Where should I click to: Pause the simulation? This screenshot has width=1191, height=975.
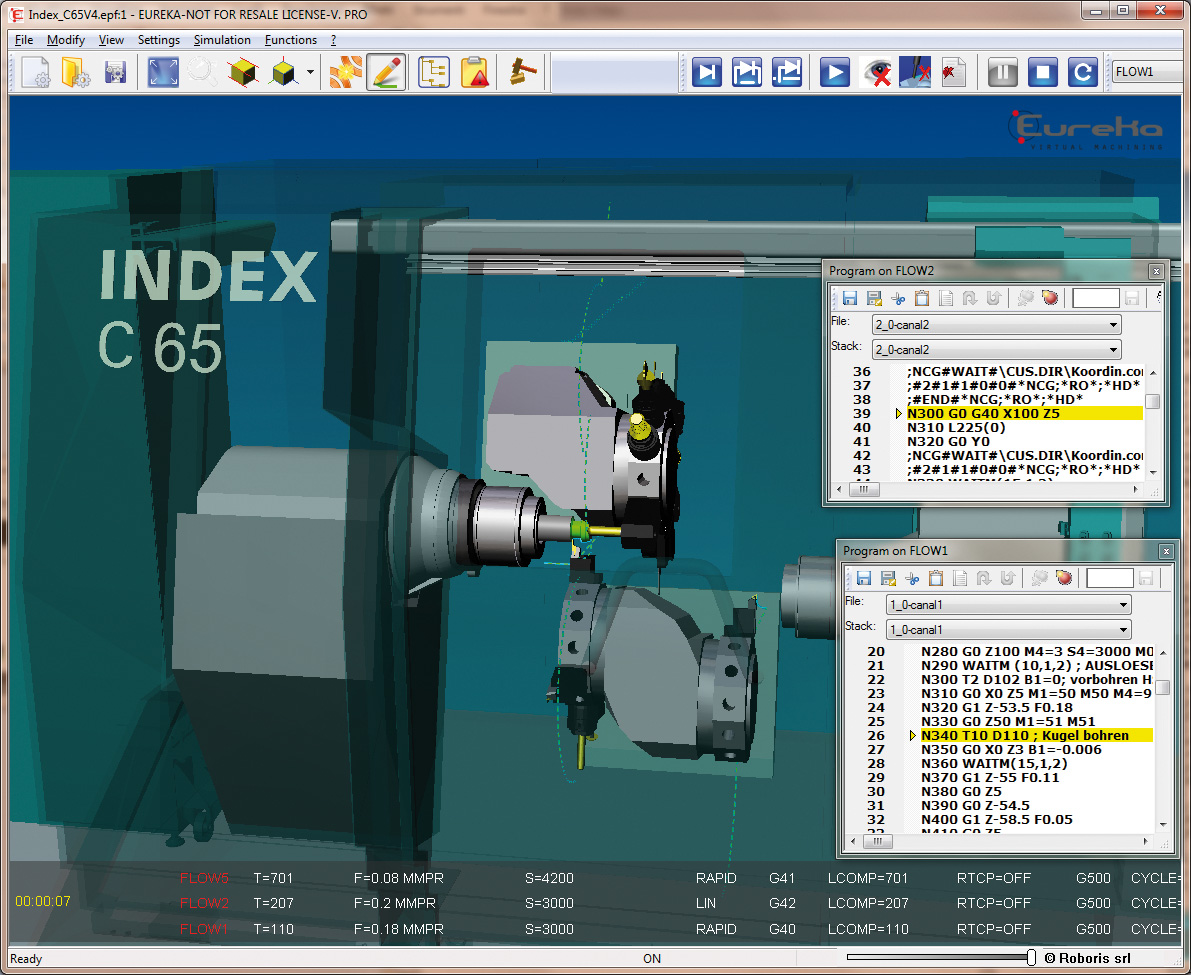(x=1003, y=73)
